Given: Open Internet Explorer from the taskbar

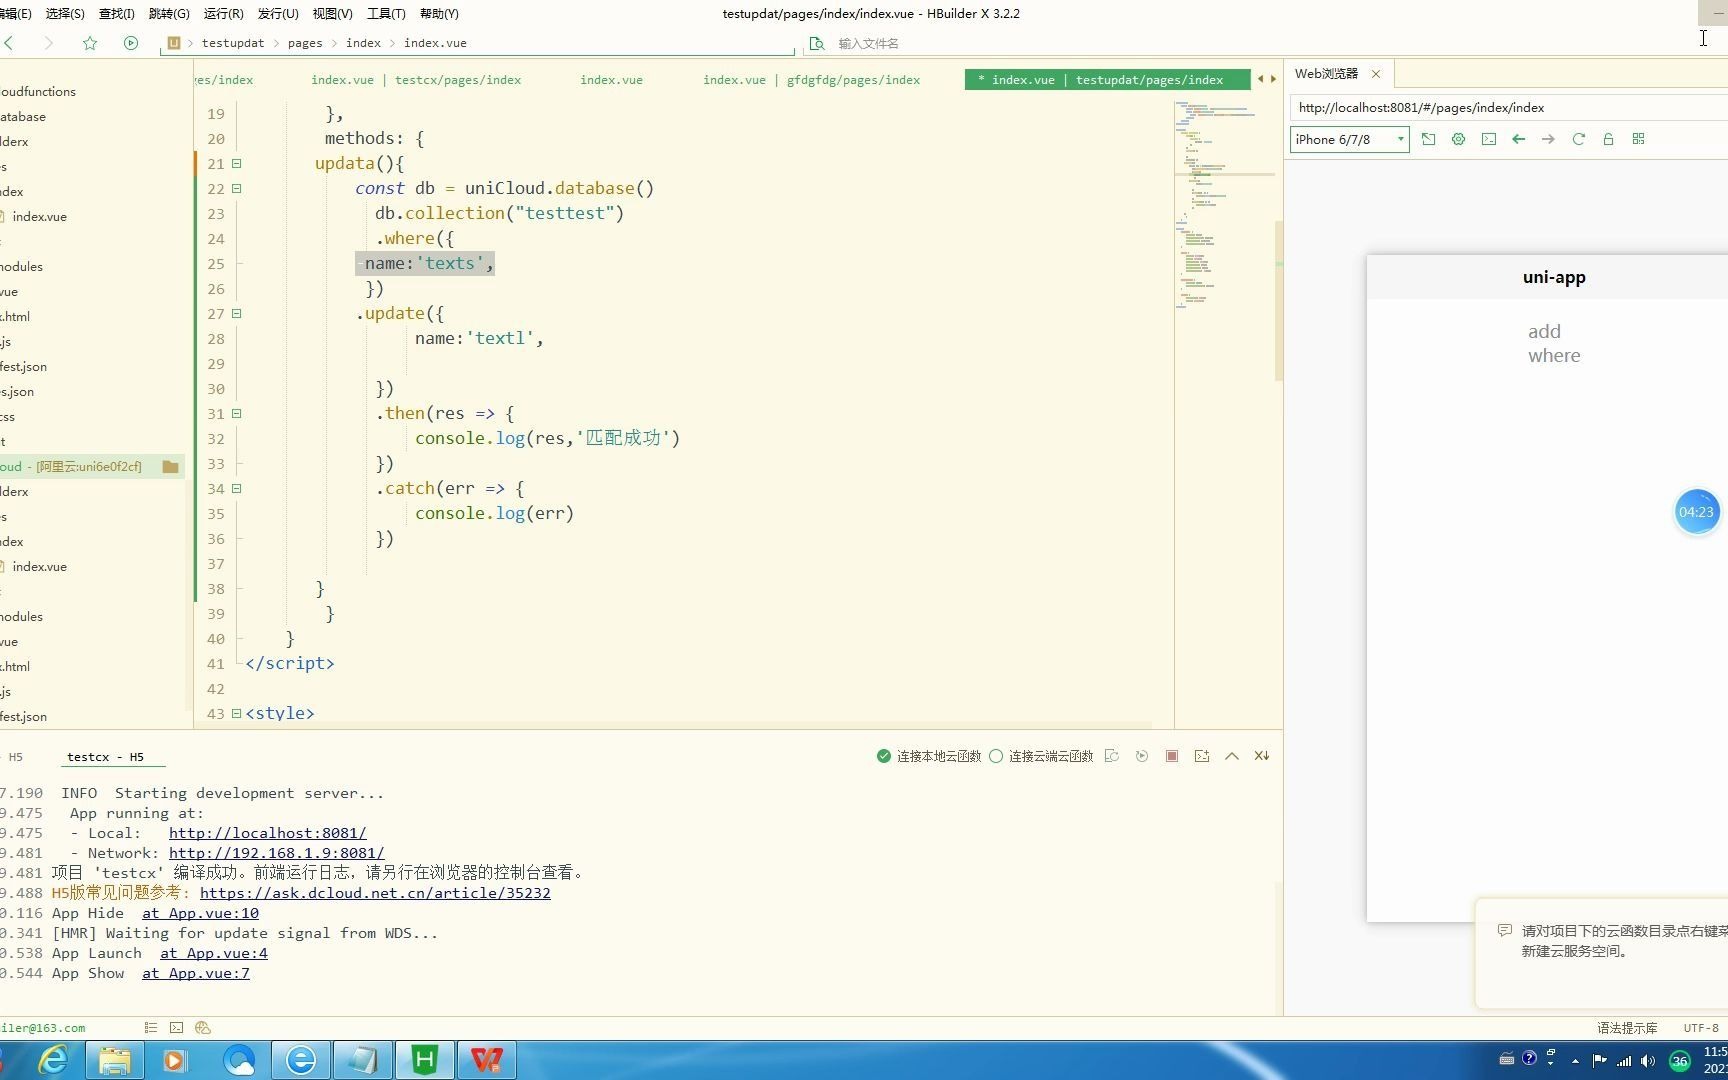Looking at the screenshot, I should [53, 1060].
